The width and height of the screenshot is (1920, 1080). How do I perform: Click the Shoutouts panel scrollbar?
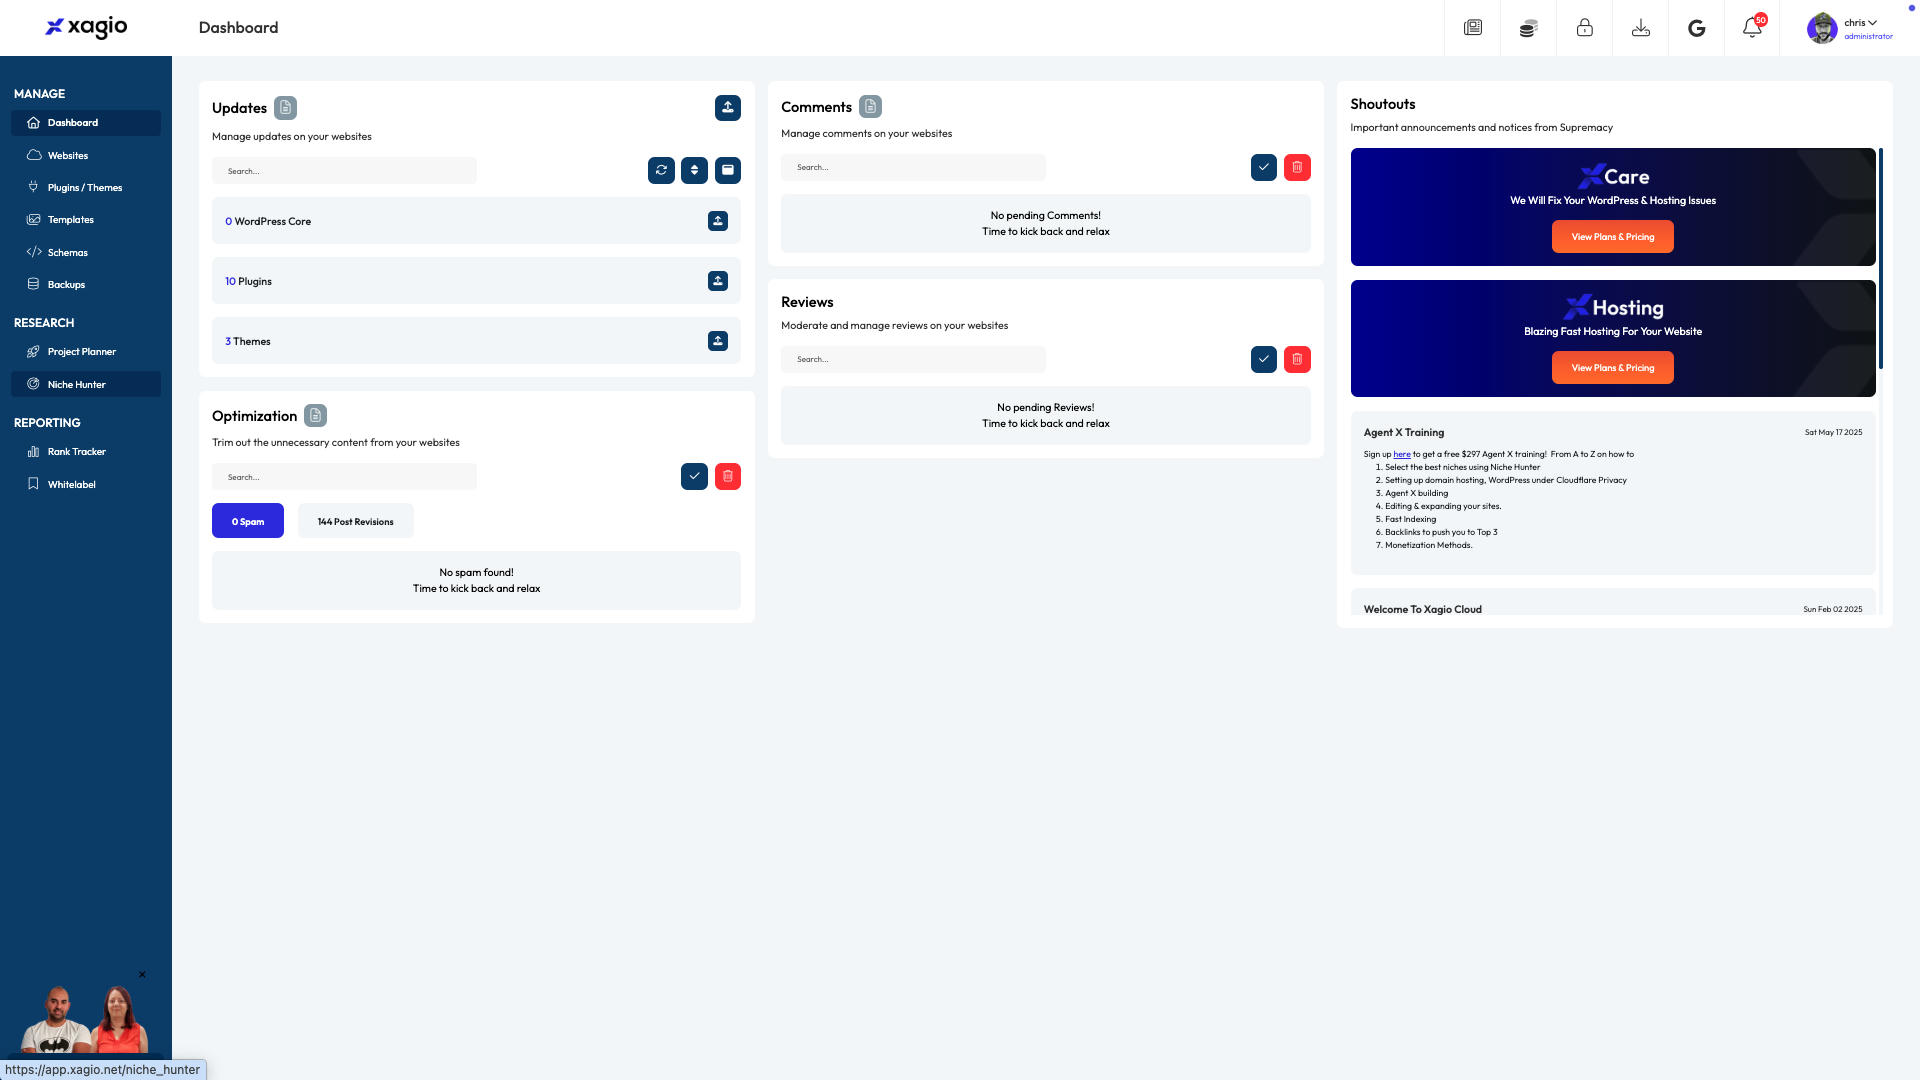1880,258
